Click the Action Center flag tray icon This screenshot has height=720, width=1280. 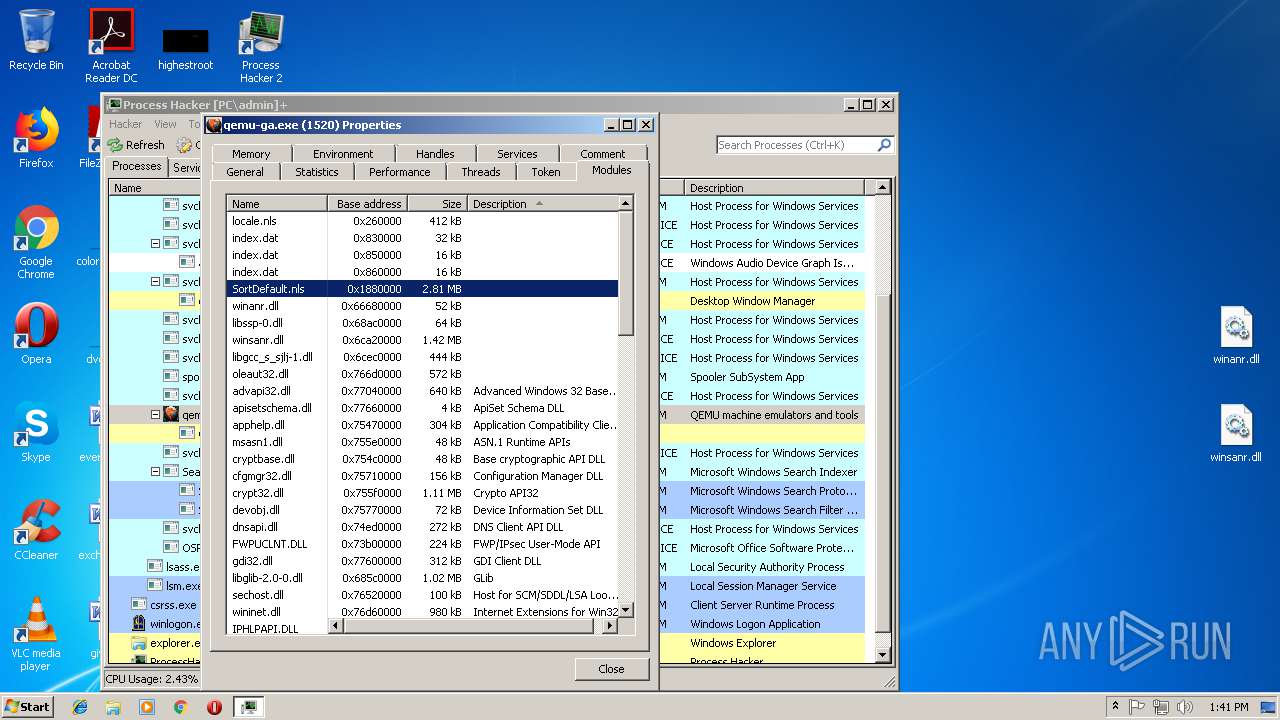1137,707
